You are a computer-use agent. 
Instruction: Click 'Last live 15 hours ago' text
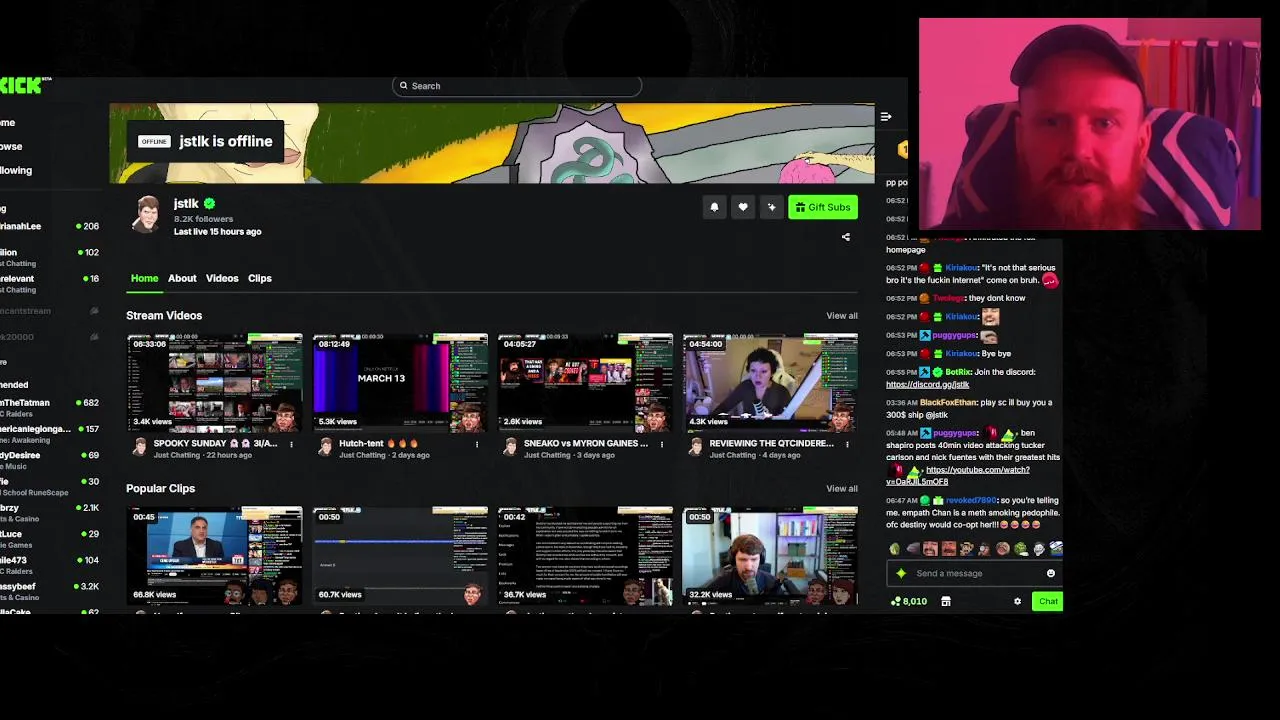(x=217, y=232)
